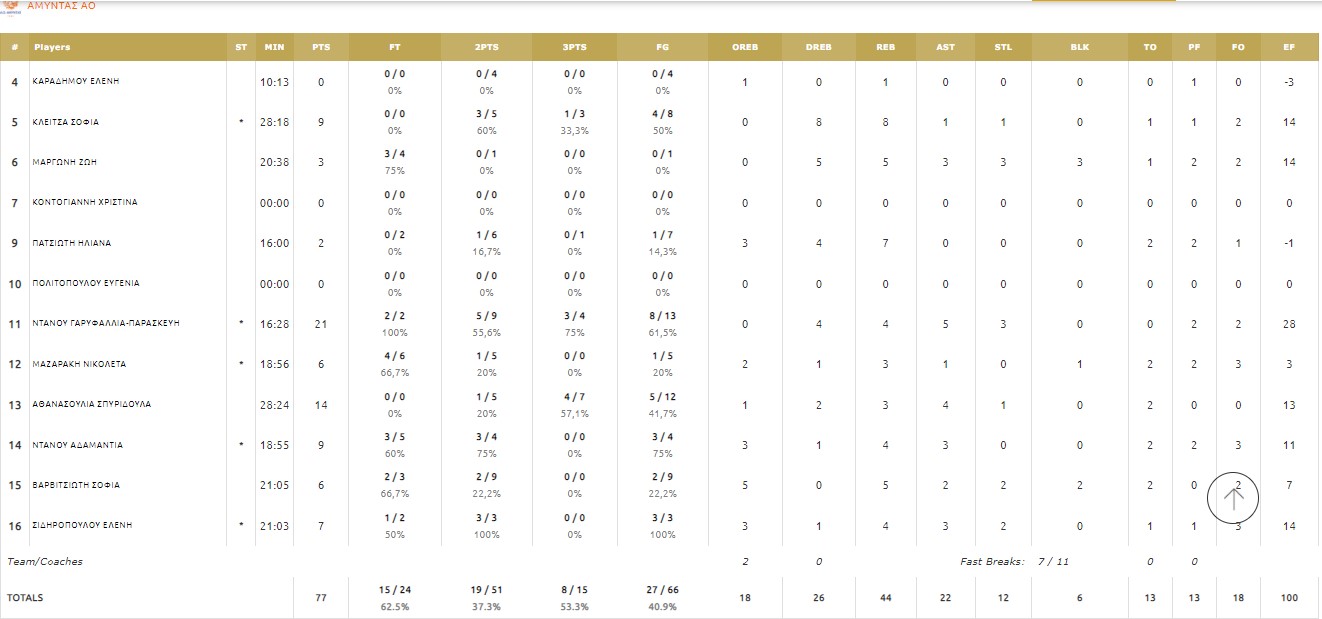Click the BLK column header
Image resolution: width=1322 pixels, height=619 pixels.
[1080, 47]
